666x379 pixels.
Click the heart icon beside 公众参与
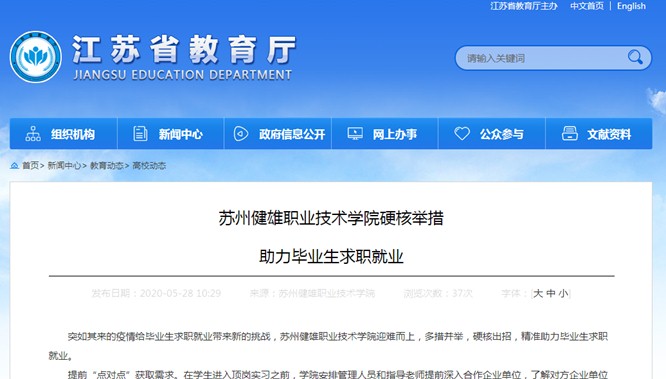tap(462, 134)
